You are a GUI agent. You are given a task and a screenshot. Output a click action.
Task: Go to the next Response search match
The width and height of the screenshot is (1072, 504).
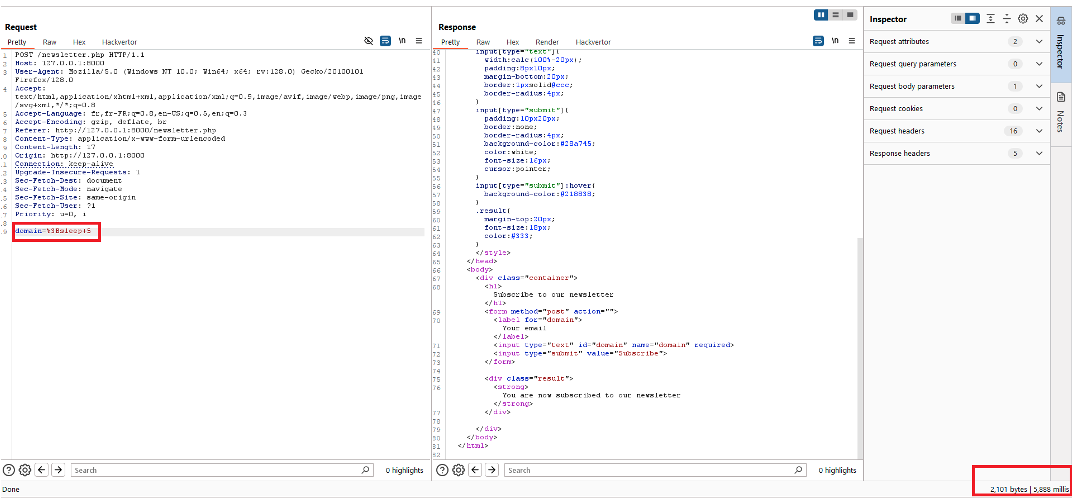491,470
